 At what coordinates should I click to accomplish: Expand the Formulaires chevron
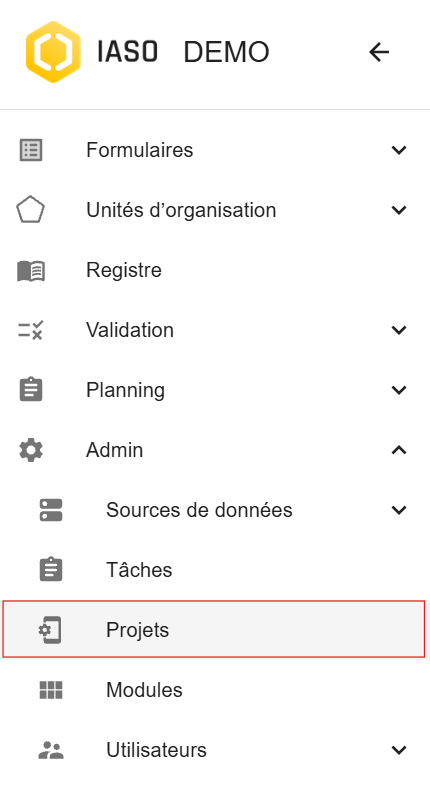tap(399, 150)
